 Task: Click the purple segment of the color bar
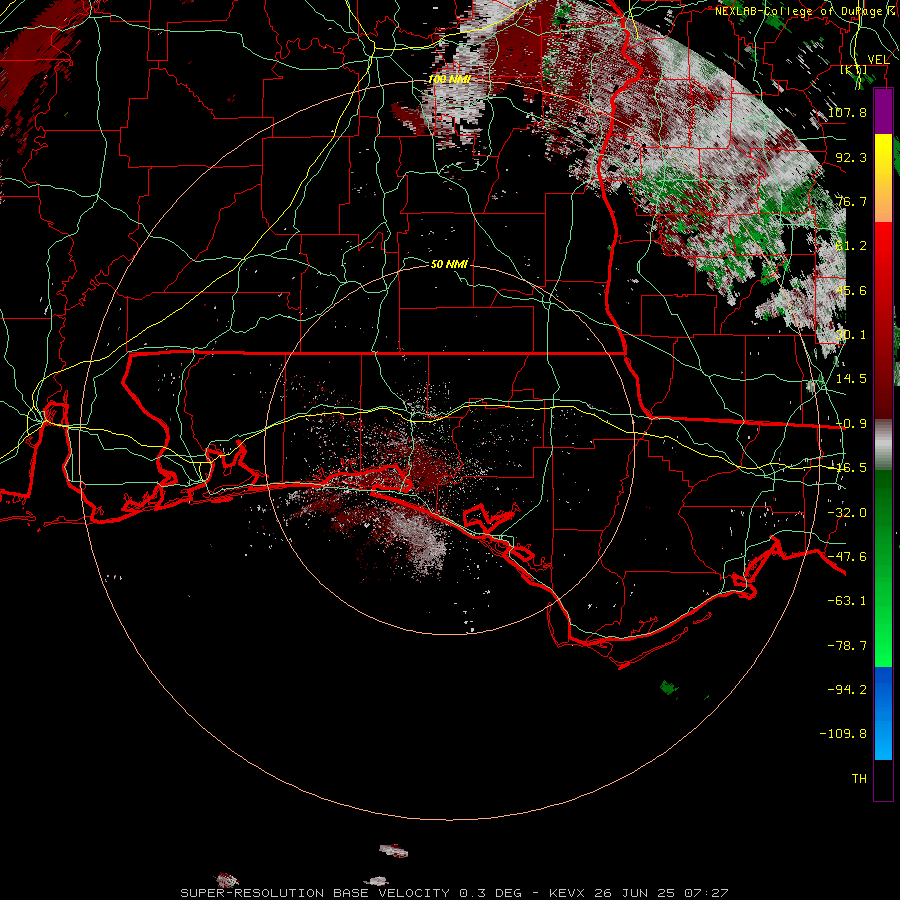[x=883, y=111]
